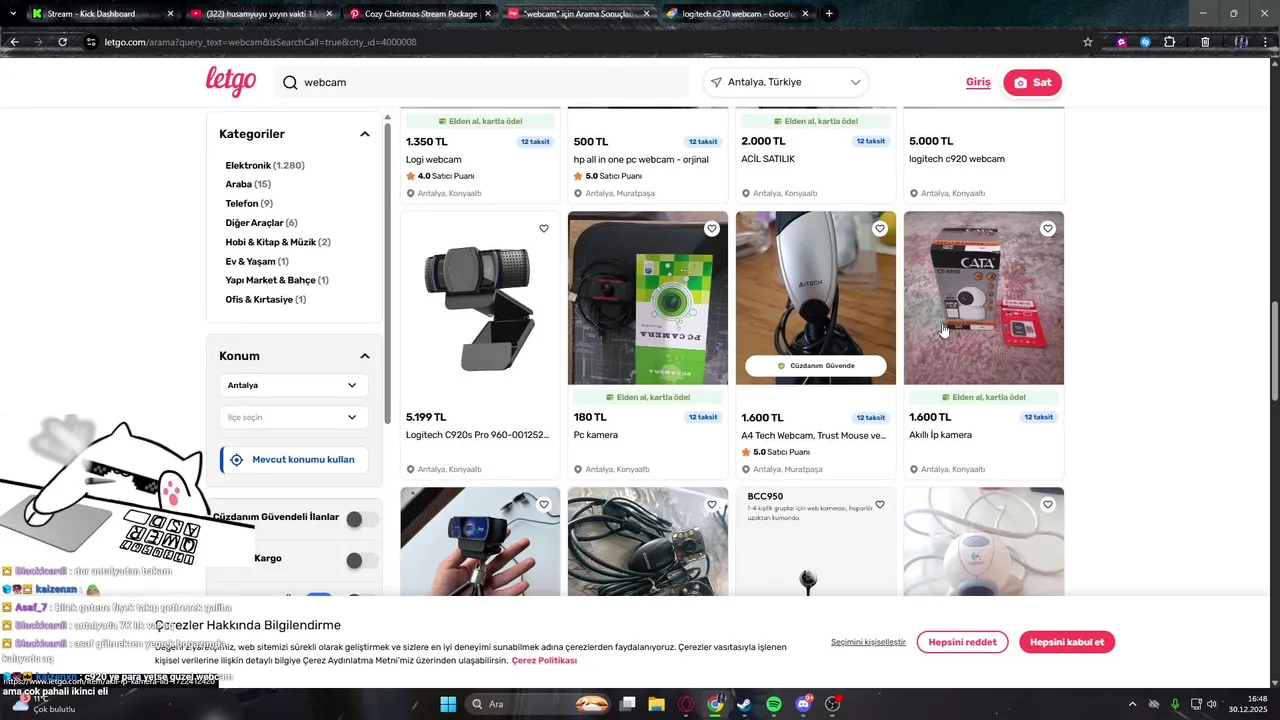Click the Sat sell button
The width and height of the screenshot is (1280, 720).
(1032, 82)
